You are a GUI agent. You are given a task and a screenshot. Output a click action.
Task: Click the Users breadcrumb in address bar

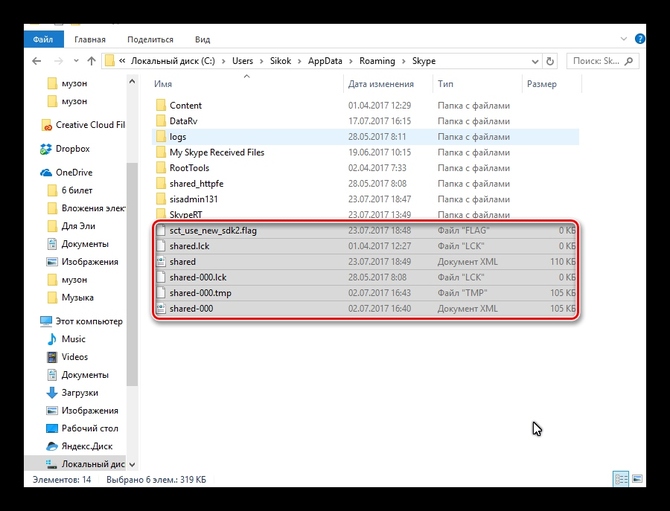pyautogui.click(x=242, y=61)
